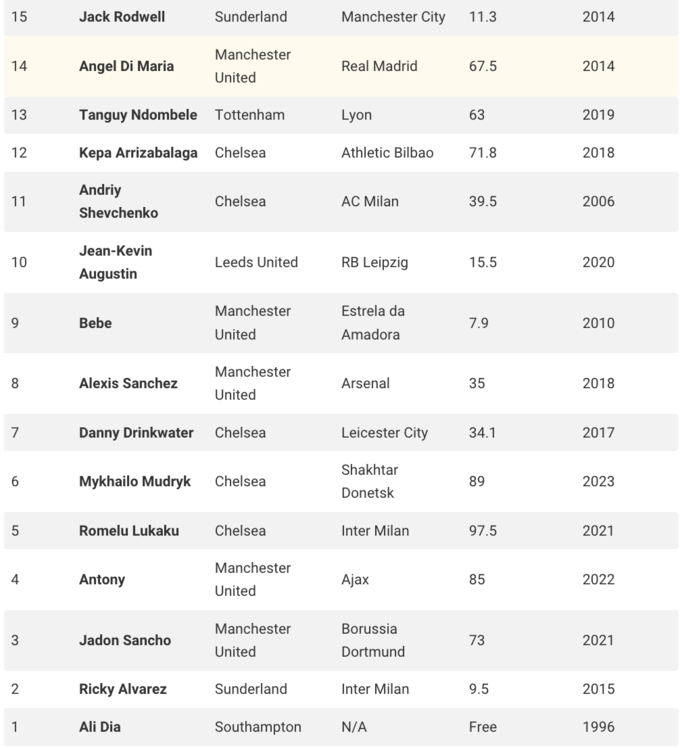This screenshot has height=748, width=680.
Task: Select the Antony player cell
Action: (102, 579)
